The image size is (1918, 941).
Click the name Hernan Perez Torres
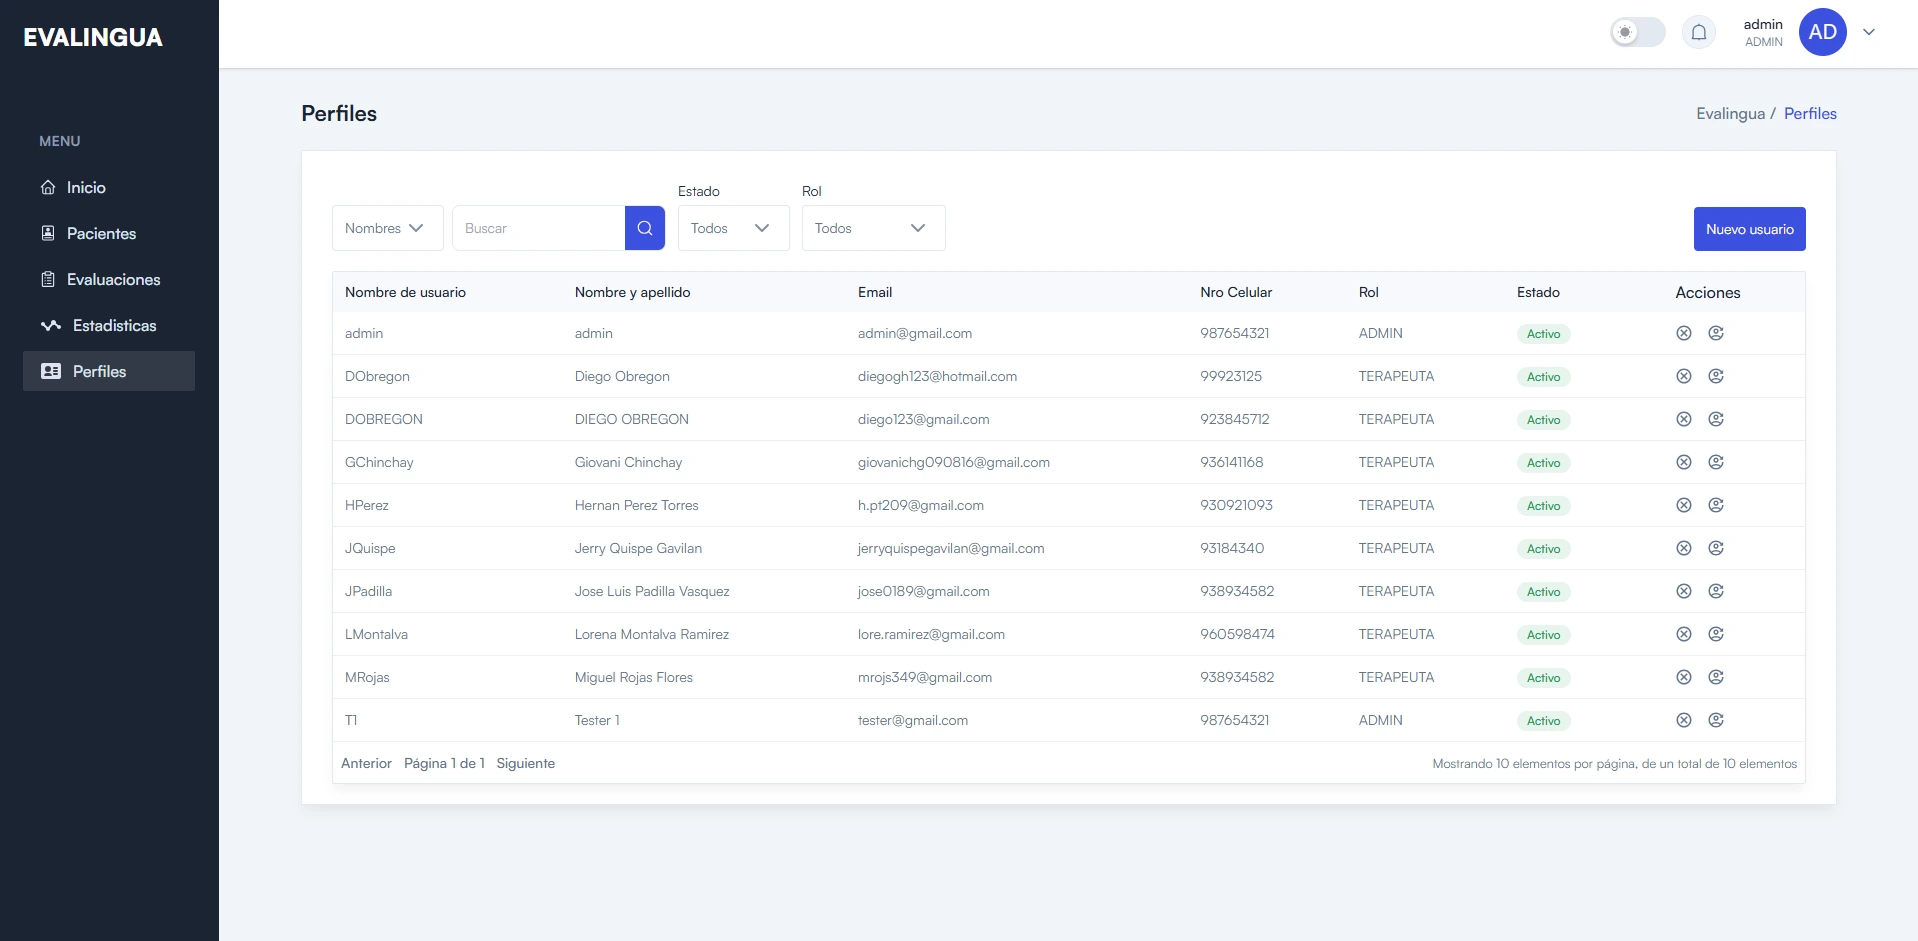637,505
